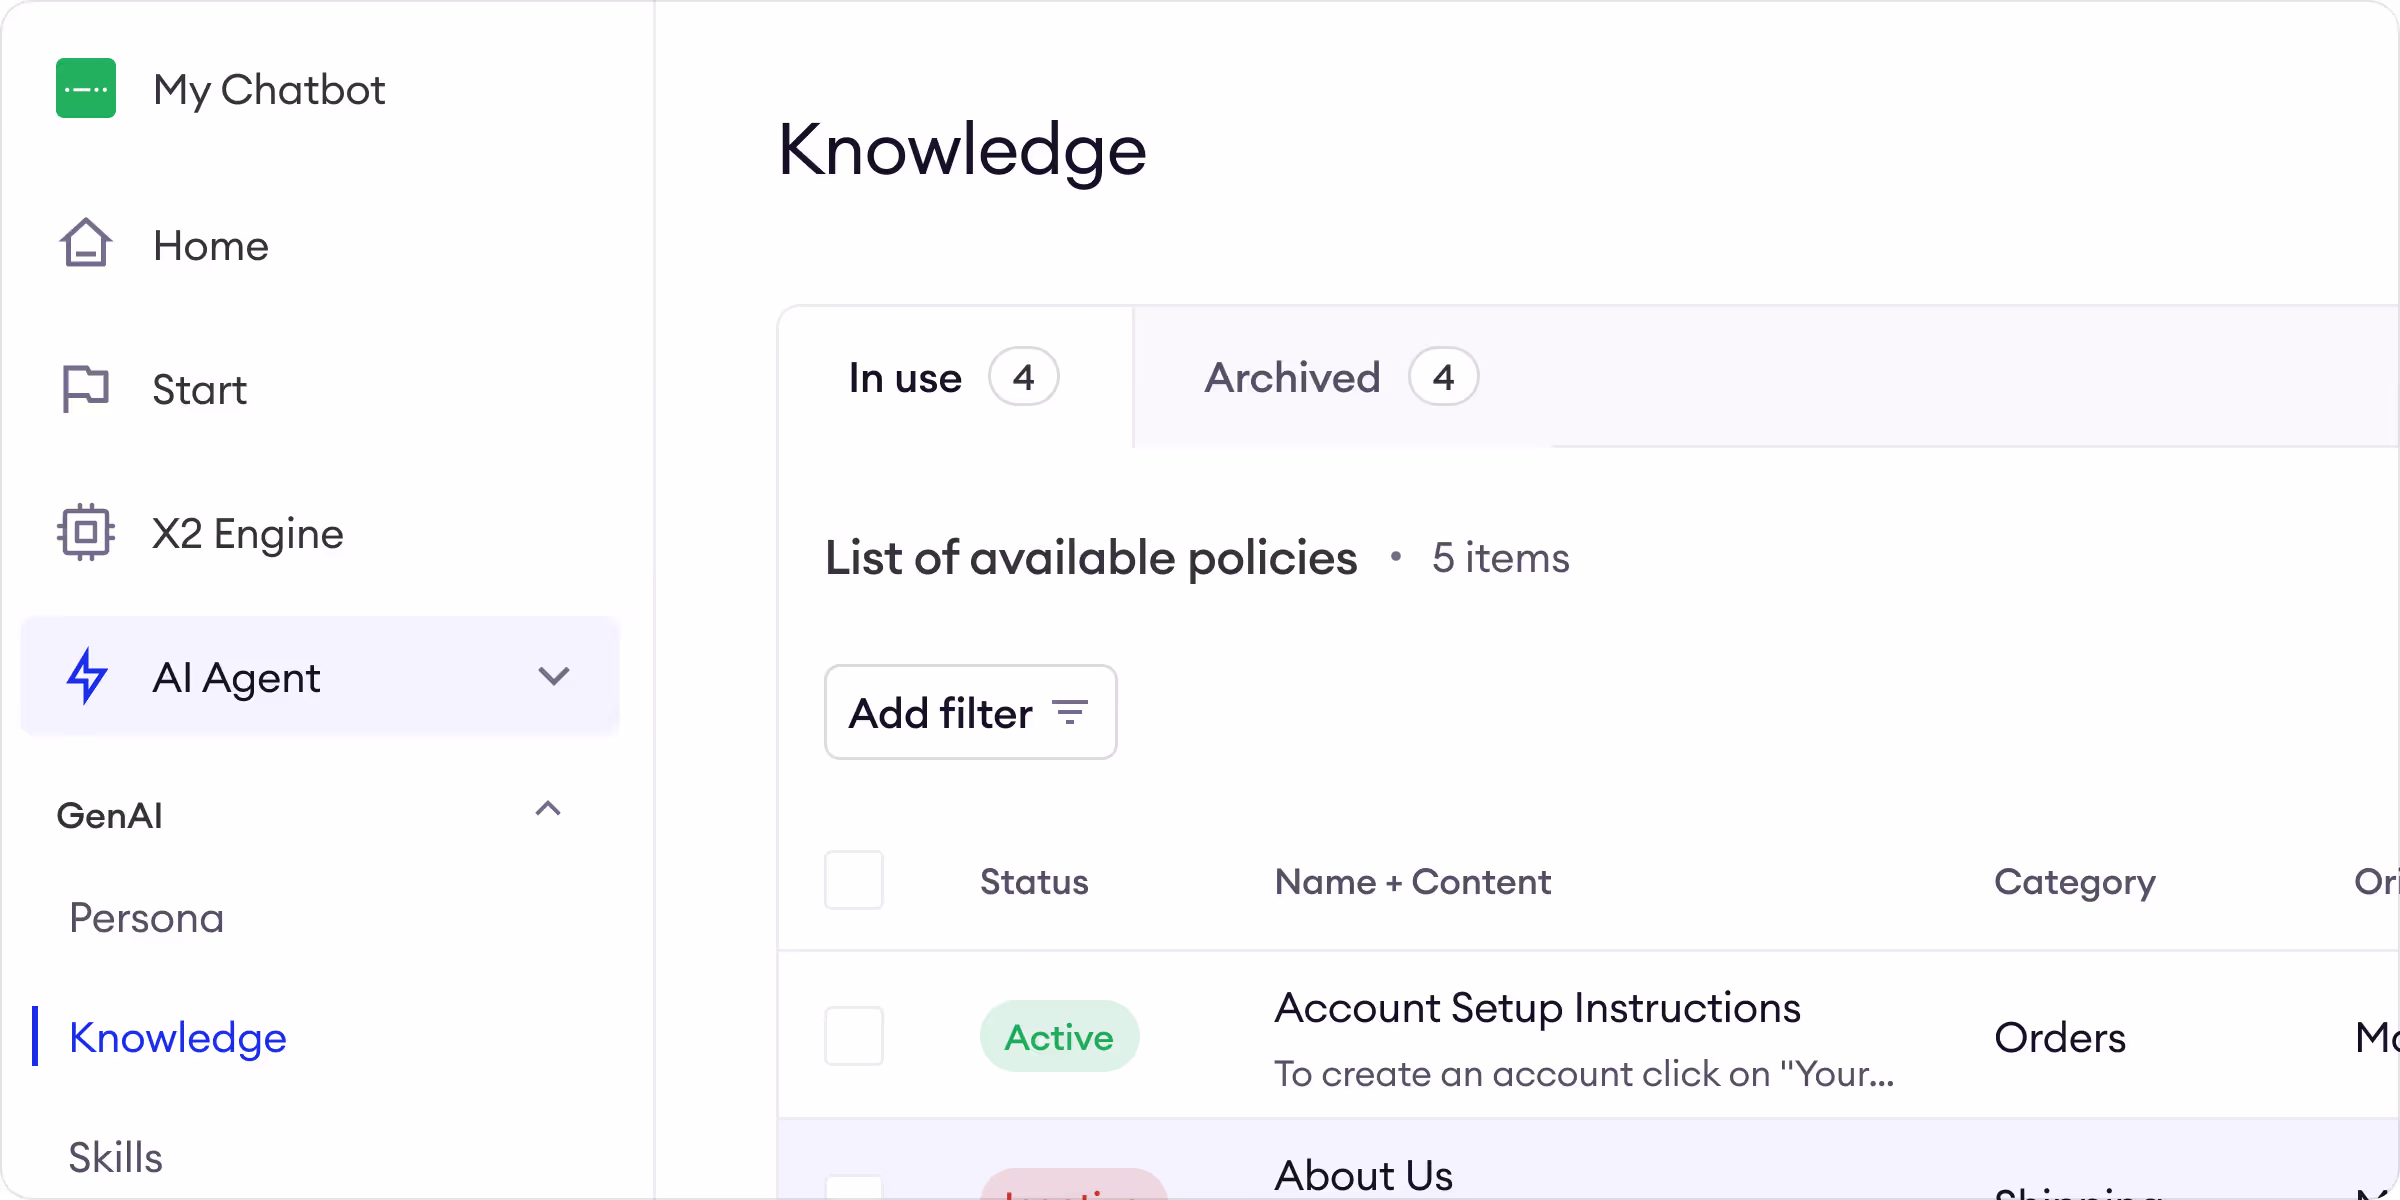This screenshot has width=2400, height=1200.
Task: Click the green My Chatbot logo icon
Action: pos(86,88)
